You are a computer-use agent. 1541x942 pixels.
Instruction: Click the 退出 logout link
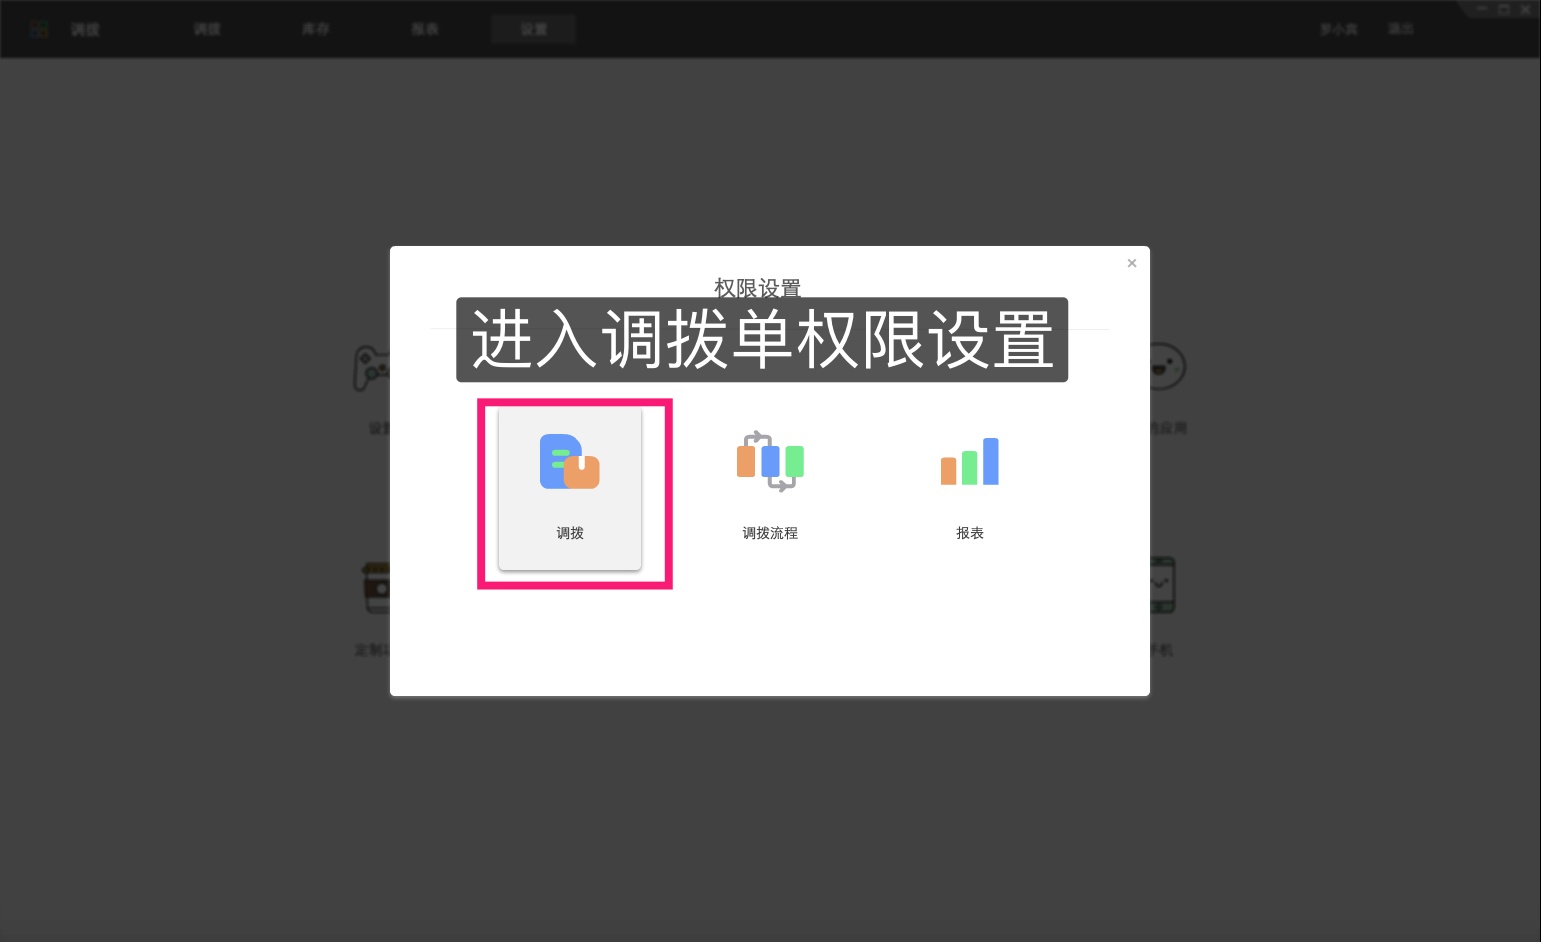point(1400,28)
